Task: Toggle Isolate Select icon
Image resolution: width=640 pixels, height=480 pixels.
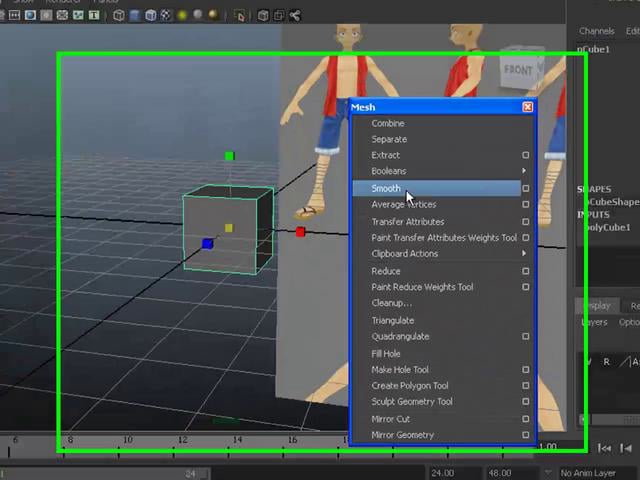Action: click(240, 16)
